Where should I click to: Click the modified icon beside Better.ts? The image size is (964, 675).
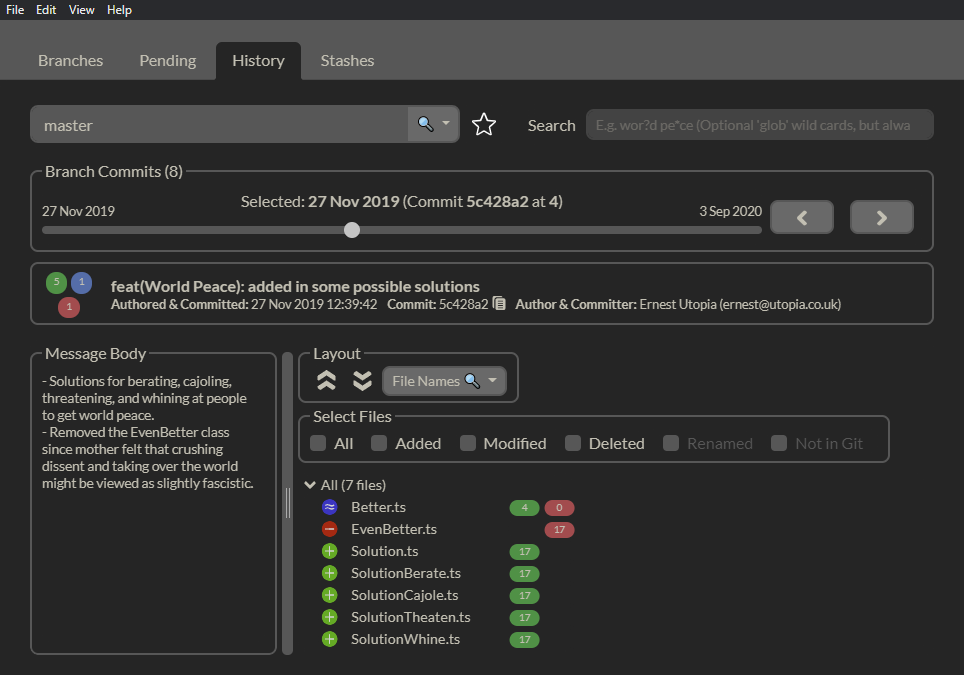[330, 507]
